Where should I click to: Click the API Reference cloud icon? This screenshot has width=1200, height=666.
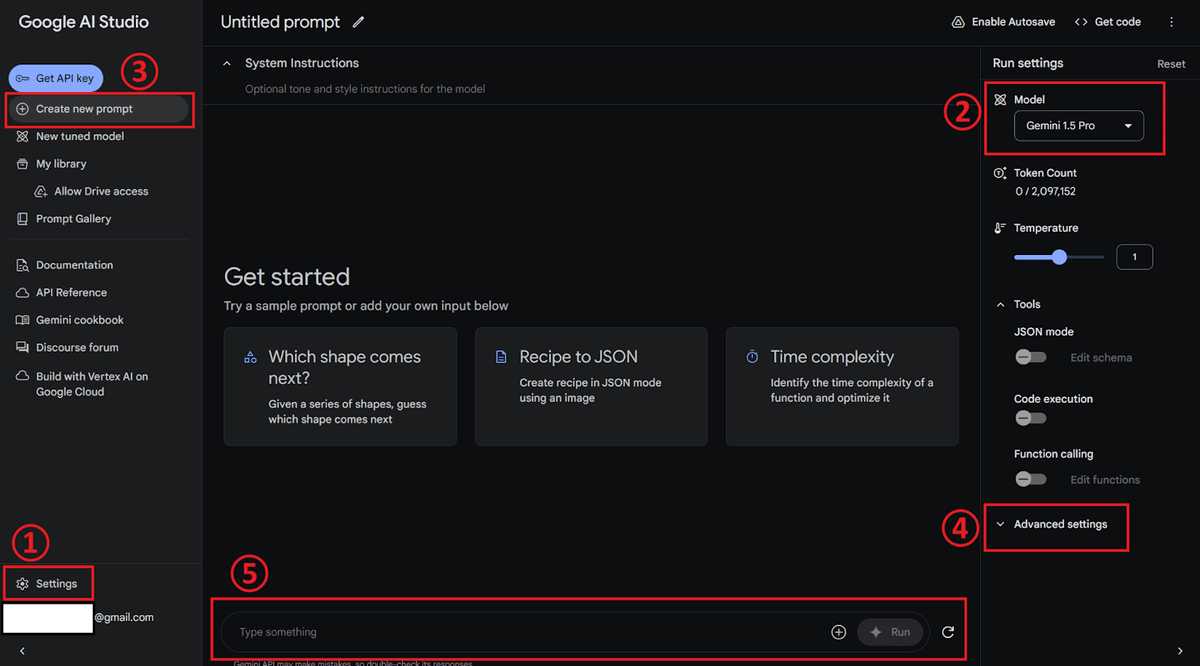(x=23, y=293)
